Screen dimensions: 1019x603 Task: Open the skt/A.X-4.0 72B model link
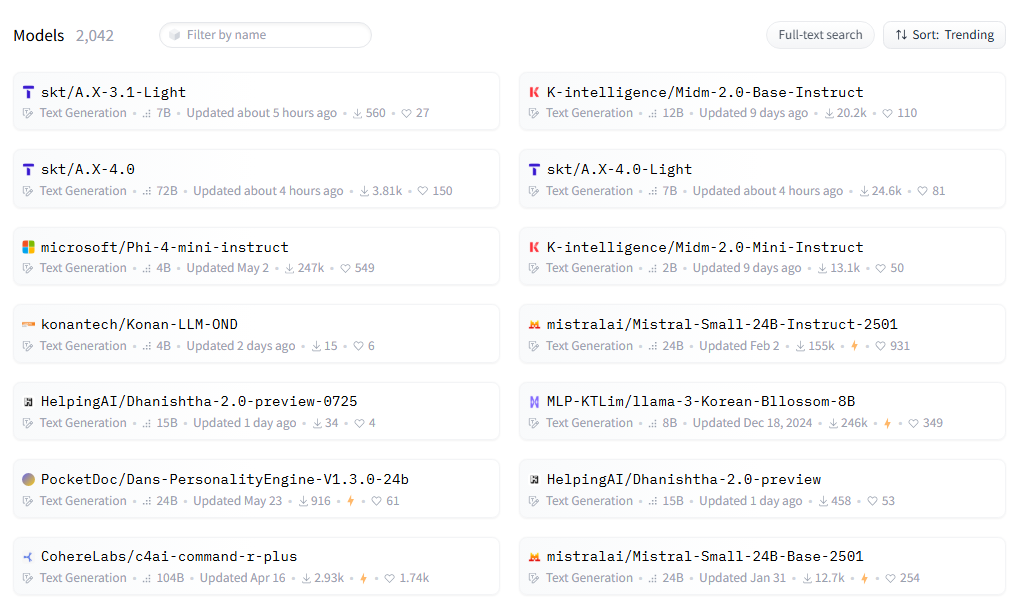tap(88, 170)
